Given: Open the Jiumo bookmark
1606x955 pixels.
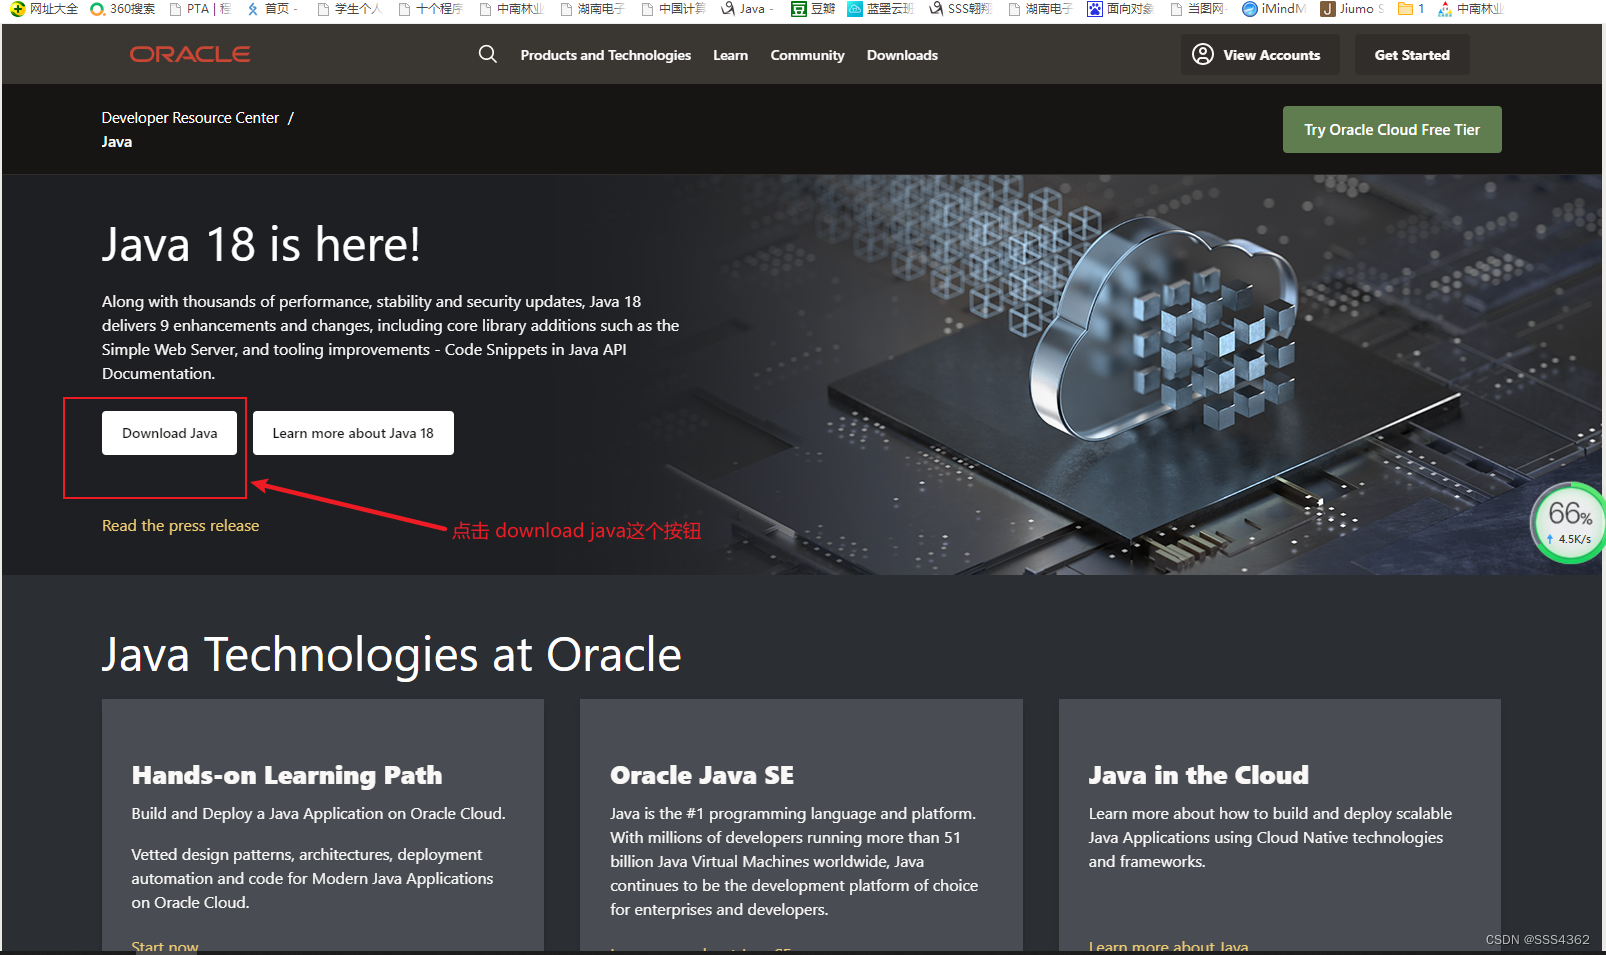Looking at the screenshot, I should pos(1352,9).
